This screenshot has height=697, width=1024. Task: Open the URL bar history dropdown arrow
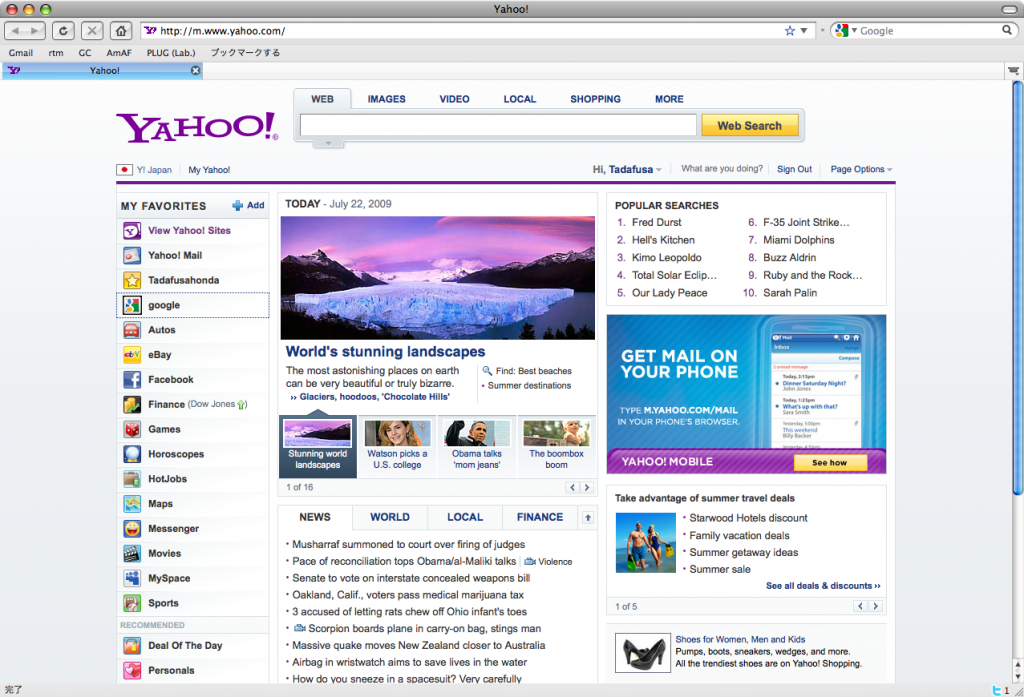click(804, 31)
